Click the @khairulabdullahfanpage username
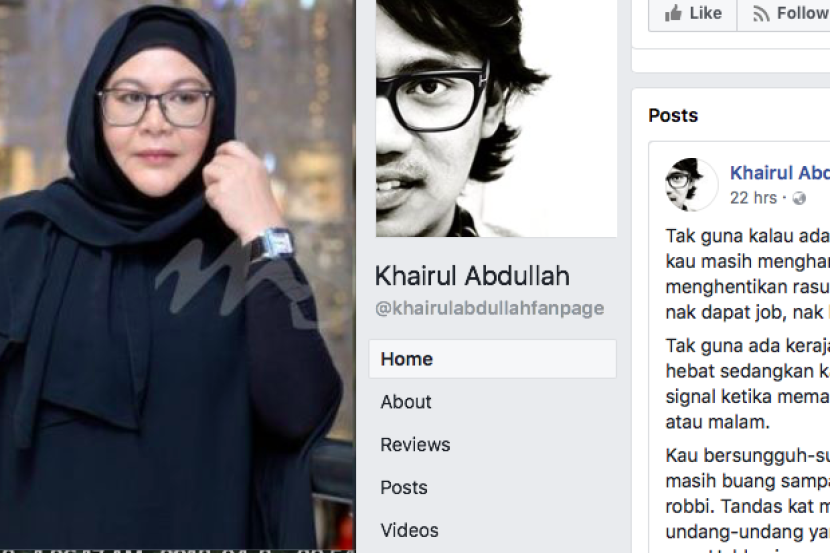This screenshot has width=830, height=553. pos(490,308)
